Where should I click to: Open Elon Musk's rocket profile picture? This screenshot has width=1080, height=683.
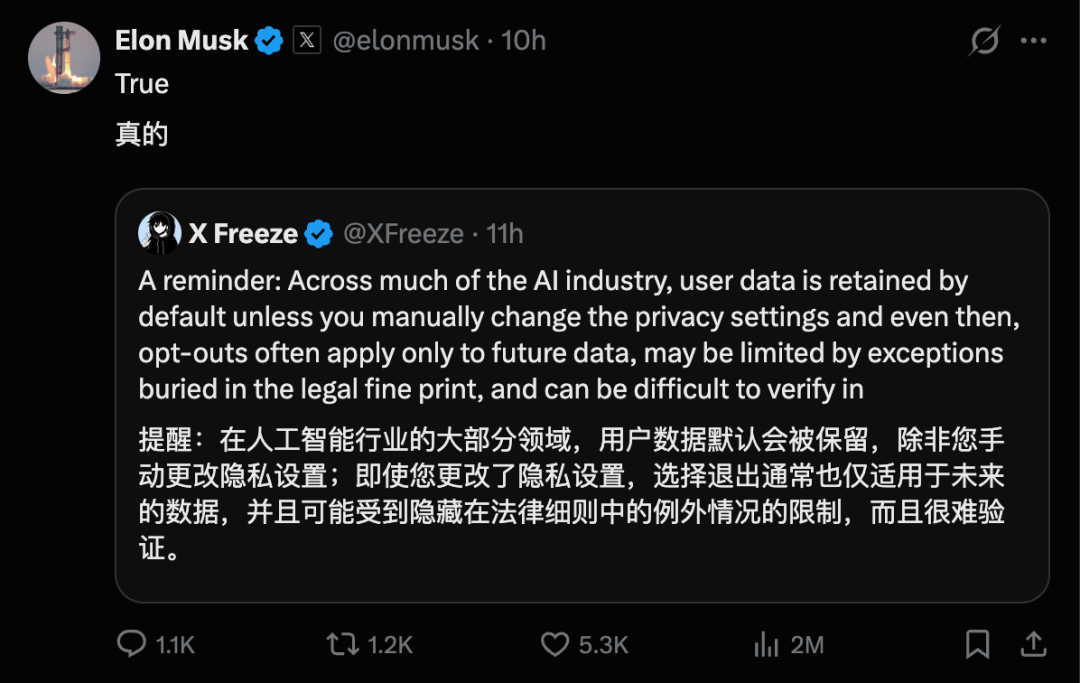click(x=64, y=58)
